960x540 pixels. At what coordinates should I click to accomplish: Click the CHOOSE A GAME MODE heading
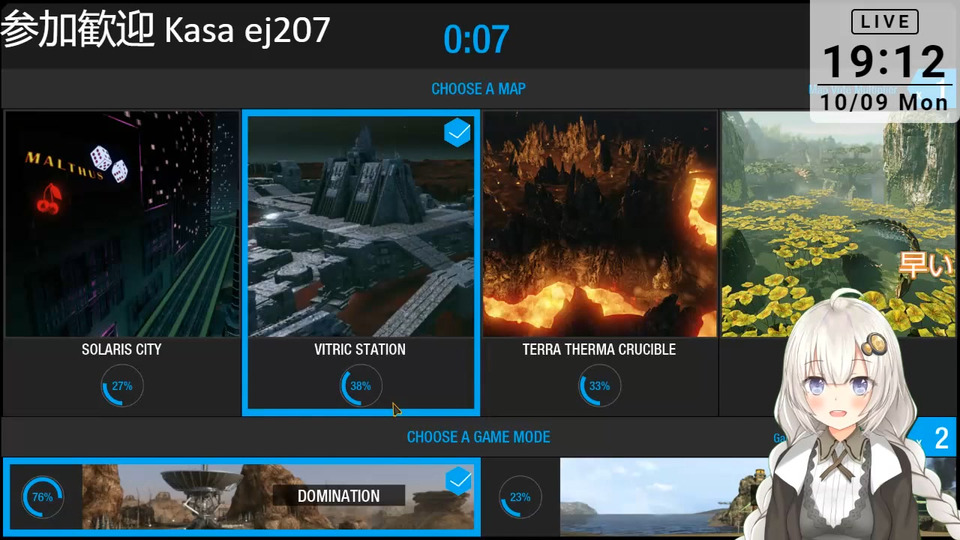[x=479, y=437]
